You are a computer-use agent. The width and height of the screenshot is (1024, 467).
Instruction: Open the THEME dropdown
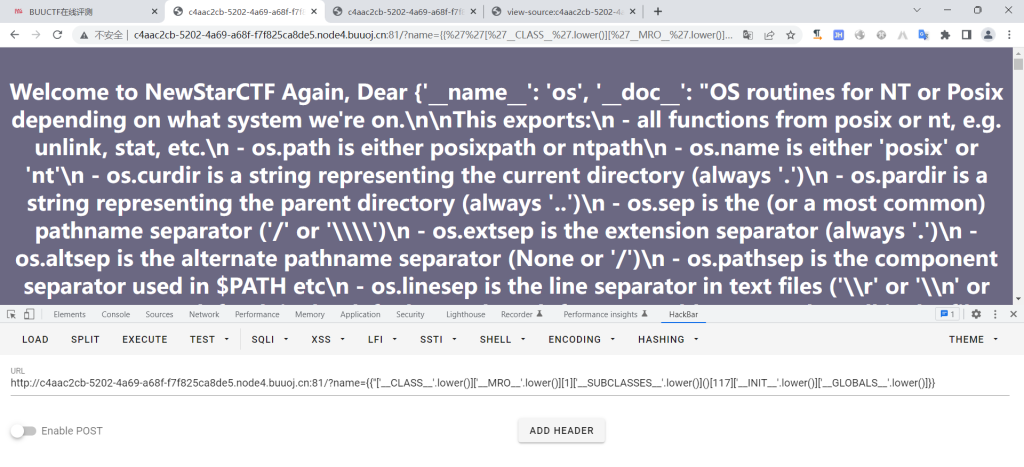[972, 339]
